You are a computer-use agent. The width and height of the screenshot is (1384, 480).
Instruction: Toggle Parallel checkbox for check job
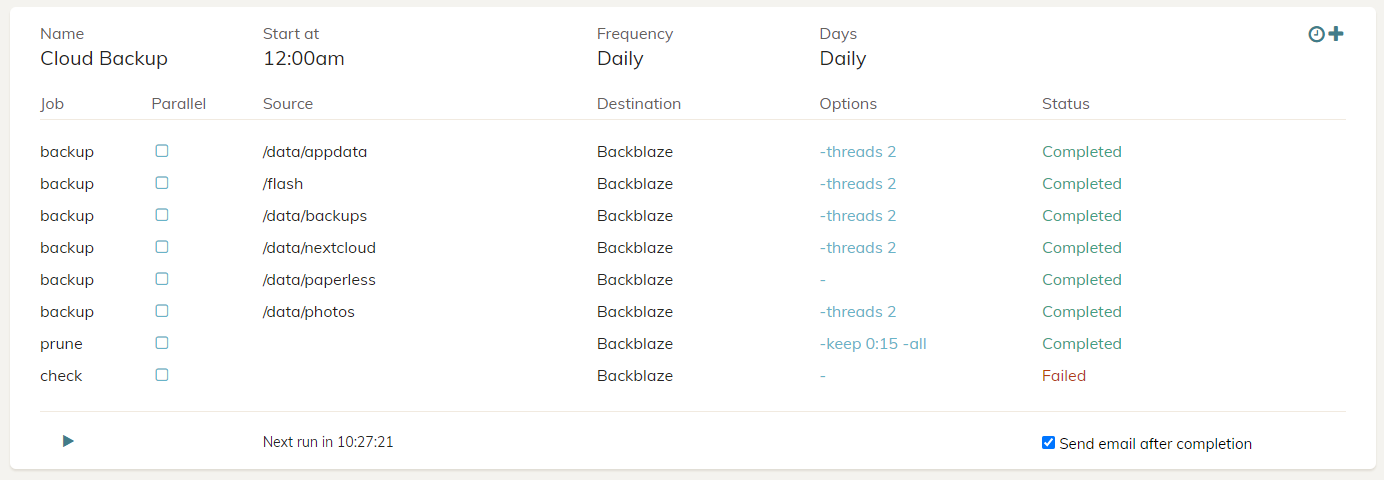(x=162, y=375)
